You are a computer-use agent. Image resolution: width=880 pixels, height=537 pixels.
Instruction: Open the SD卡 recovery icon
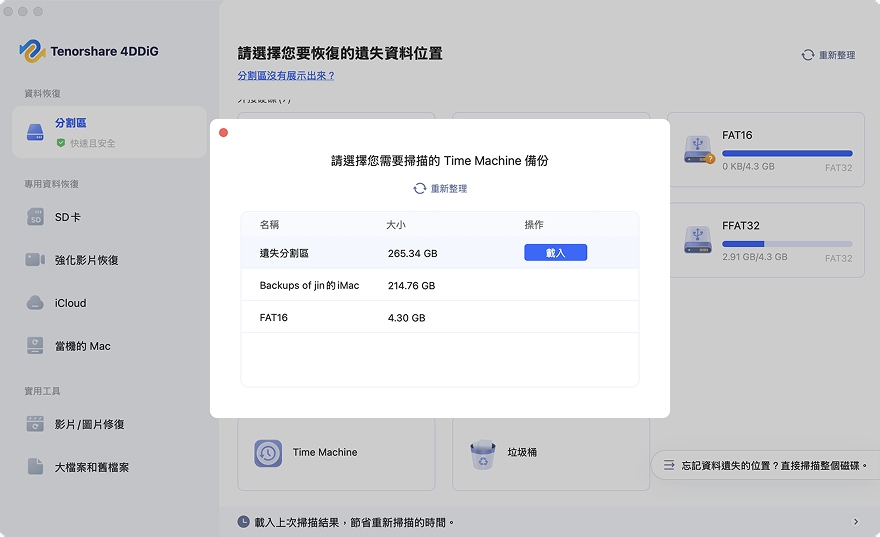[x=35, y=217]
